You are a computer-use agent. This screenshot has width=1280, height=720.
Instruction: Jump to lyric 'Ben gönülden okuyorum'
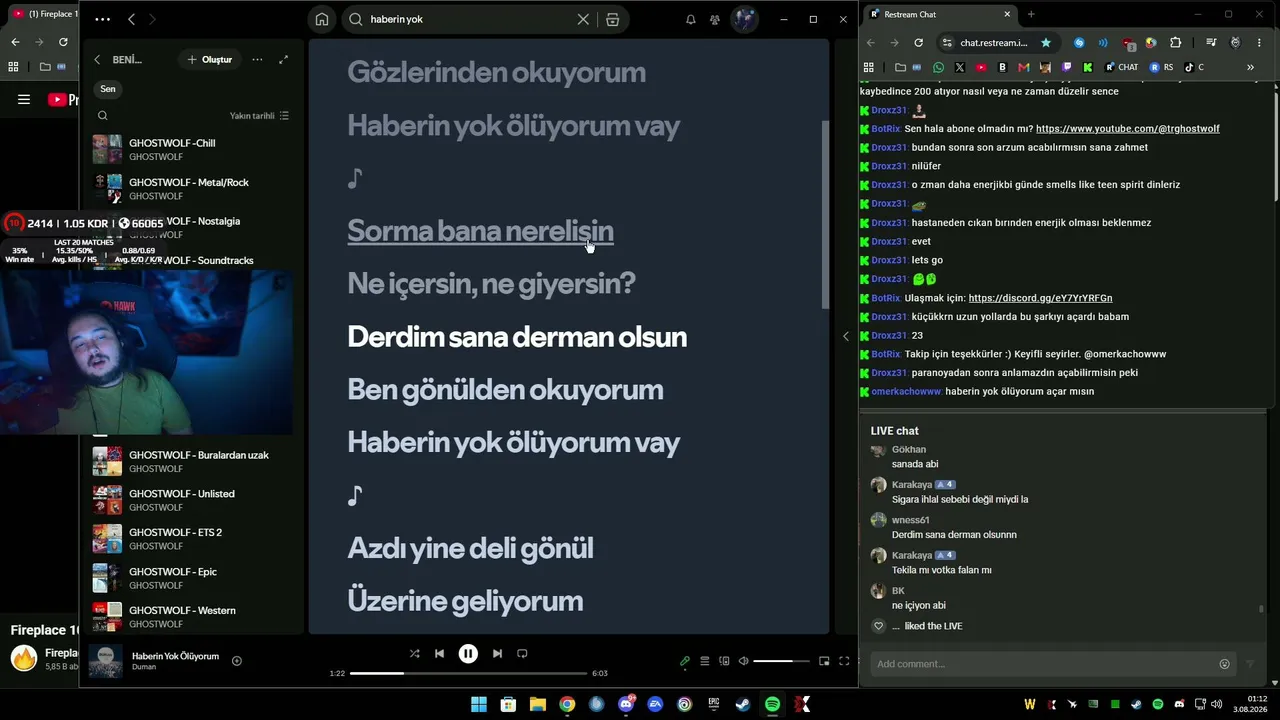tap(505, 390)
